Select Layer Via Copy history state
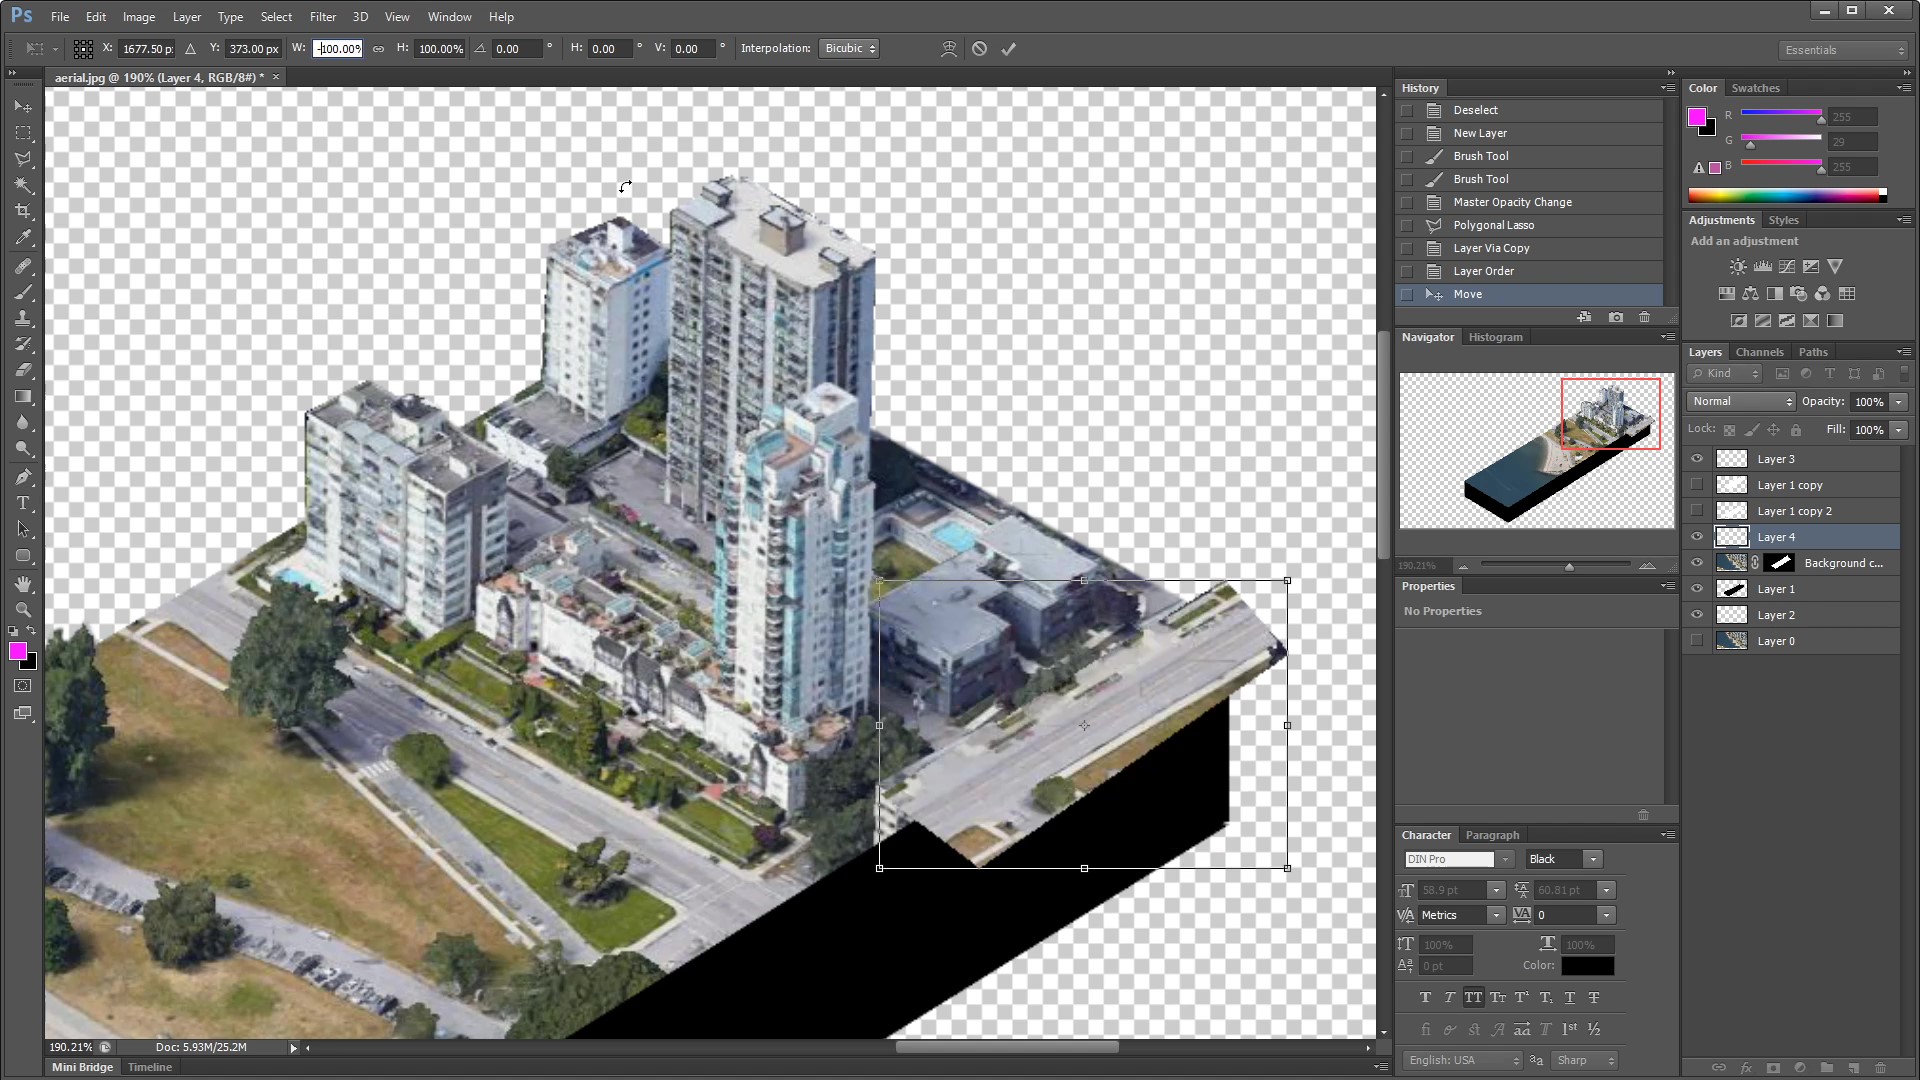1920x1080 pixels. coord(1529,248)
